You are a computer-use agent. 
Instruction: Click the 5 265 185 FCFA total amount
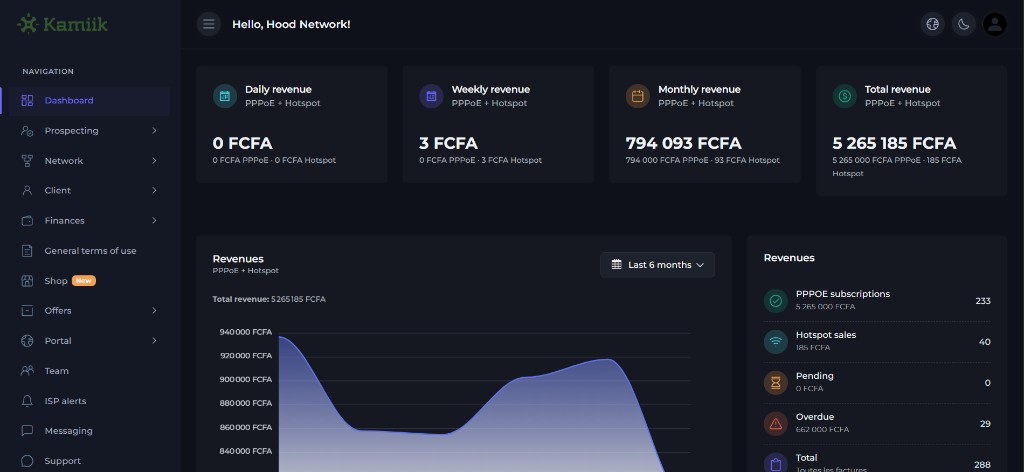894,143
